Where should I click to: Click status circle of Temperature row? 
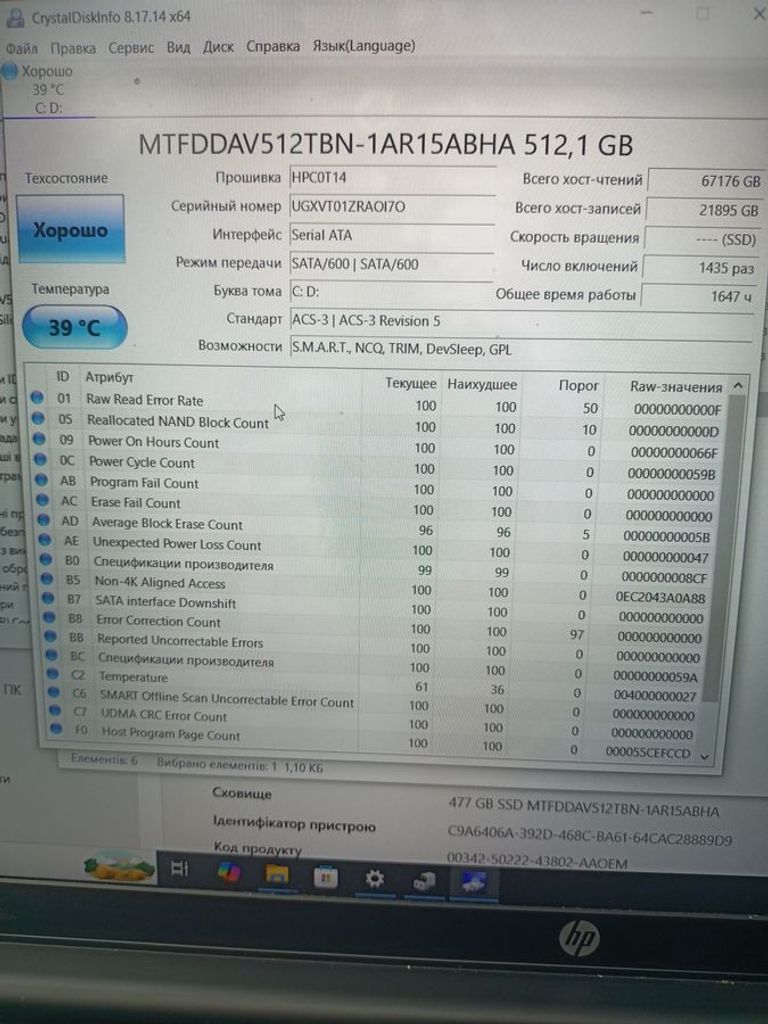coord(54,673)
